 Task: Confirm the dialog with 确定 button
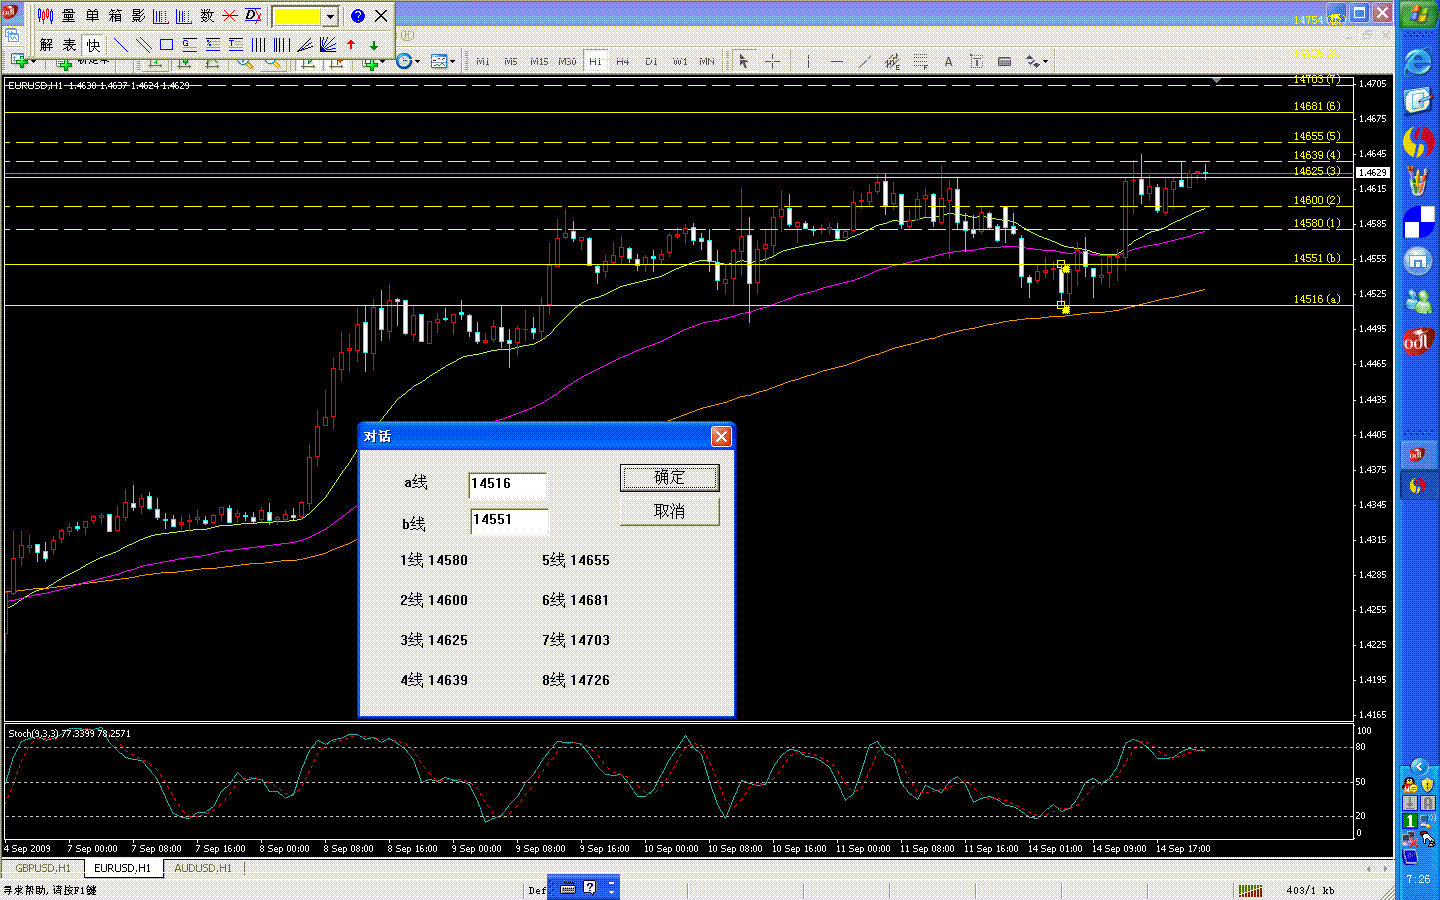pos(670,478)
